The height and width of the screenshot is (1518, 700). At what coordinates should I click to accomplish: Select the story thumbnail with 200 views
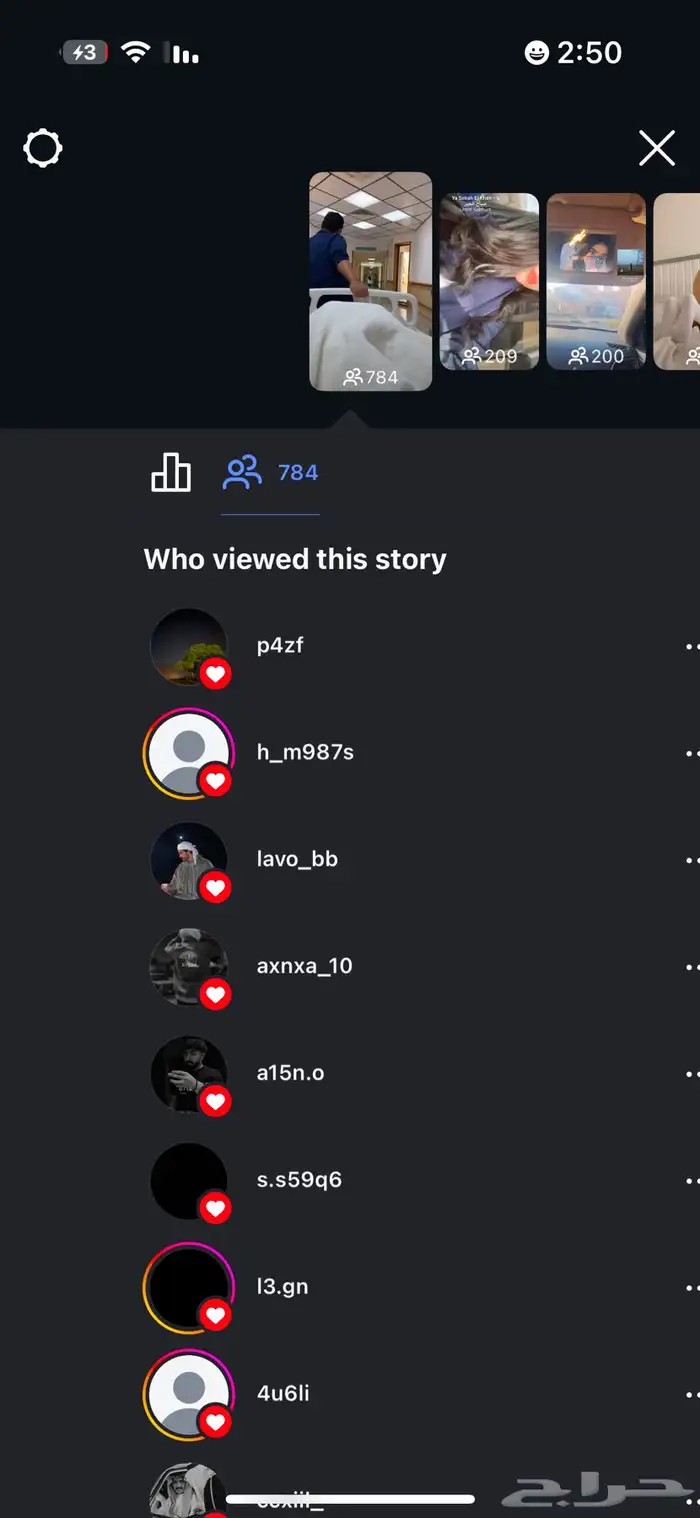pyautogui.click(x=596, y=281)
